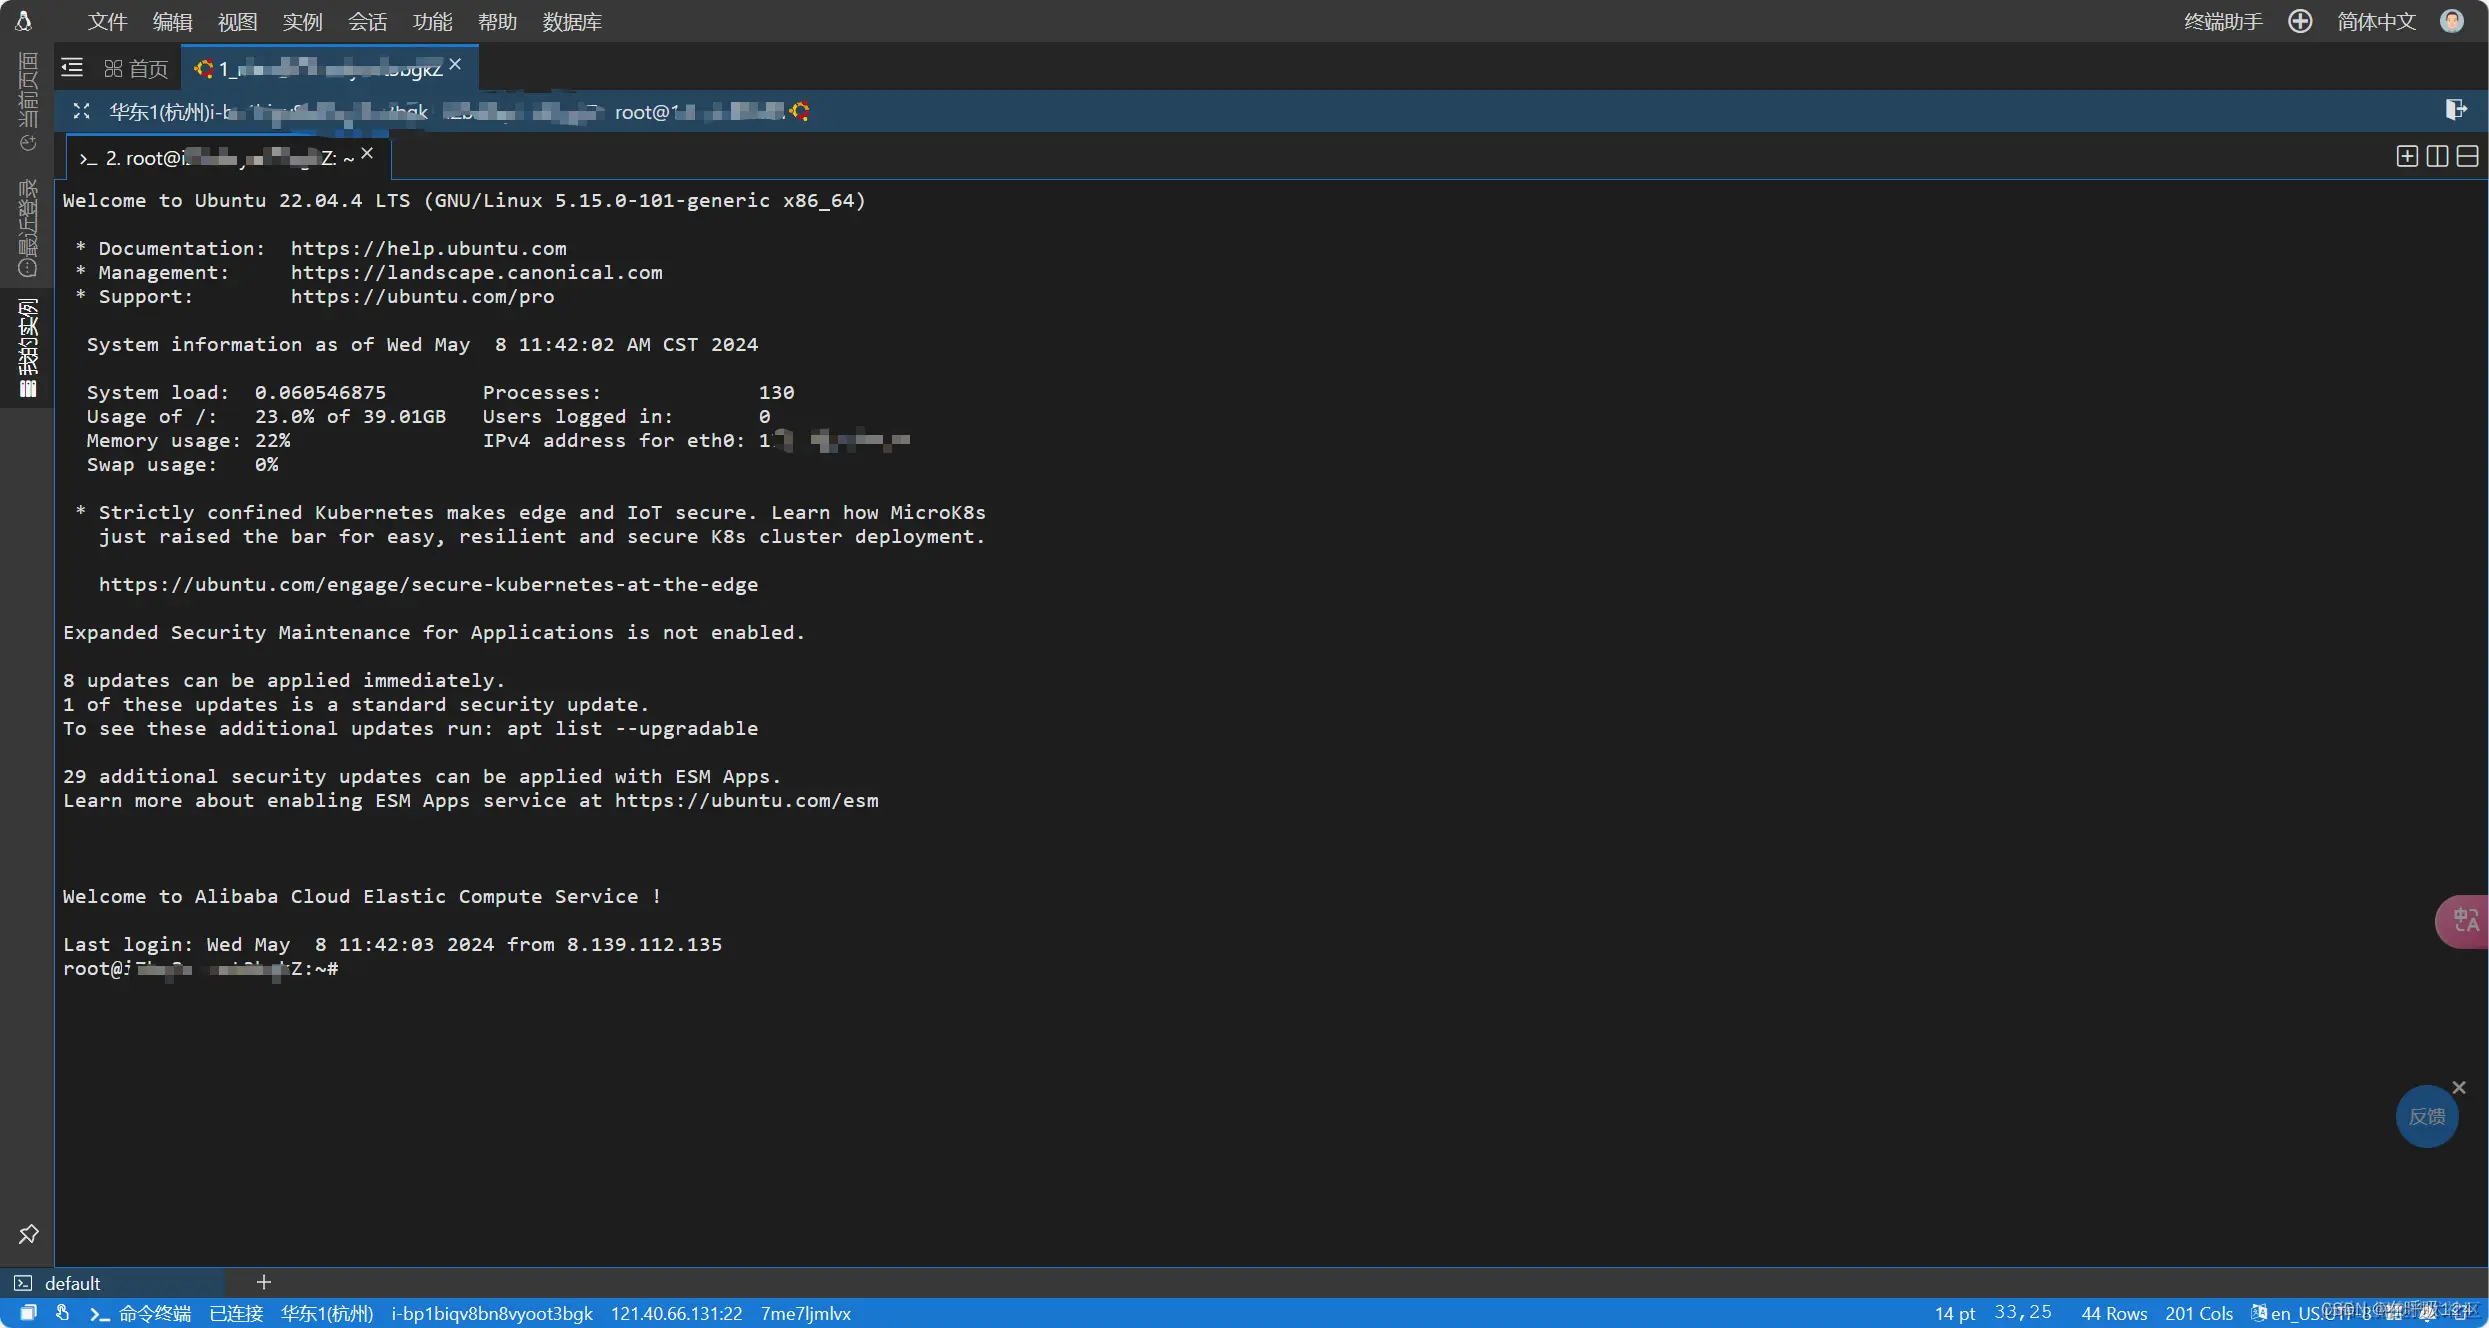Open the 会话 menu

pos(367,21)
